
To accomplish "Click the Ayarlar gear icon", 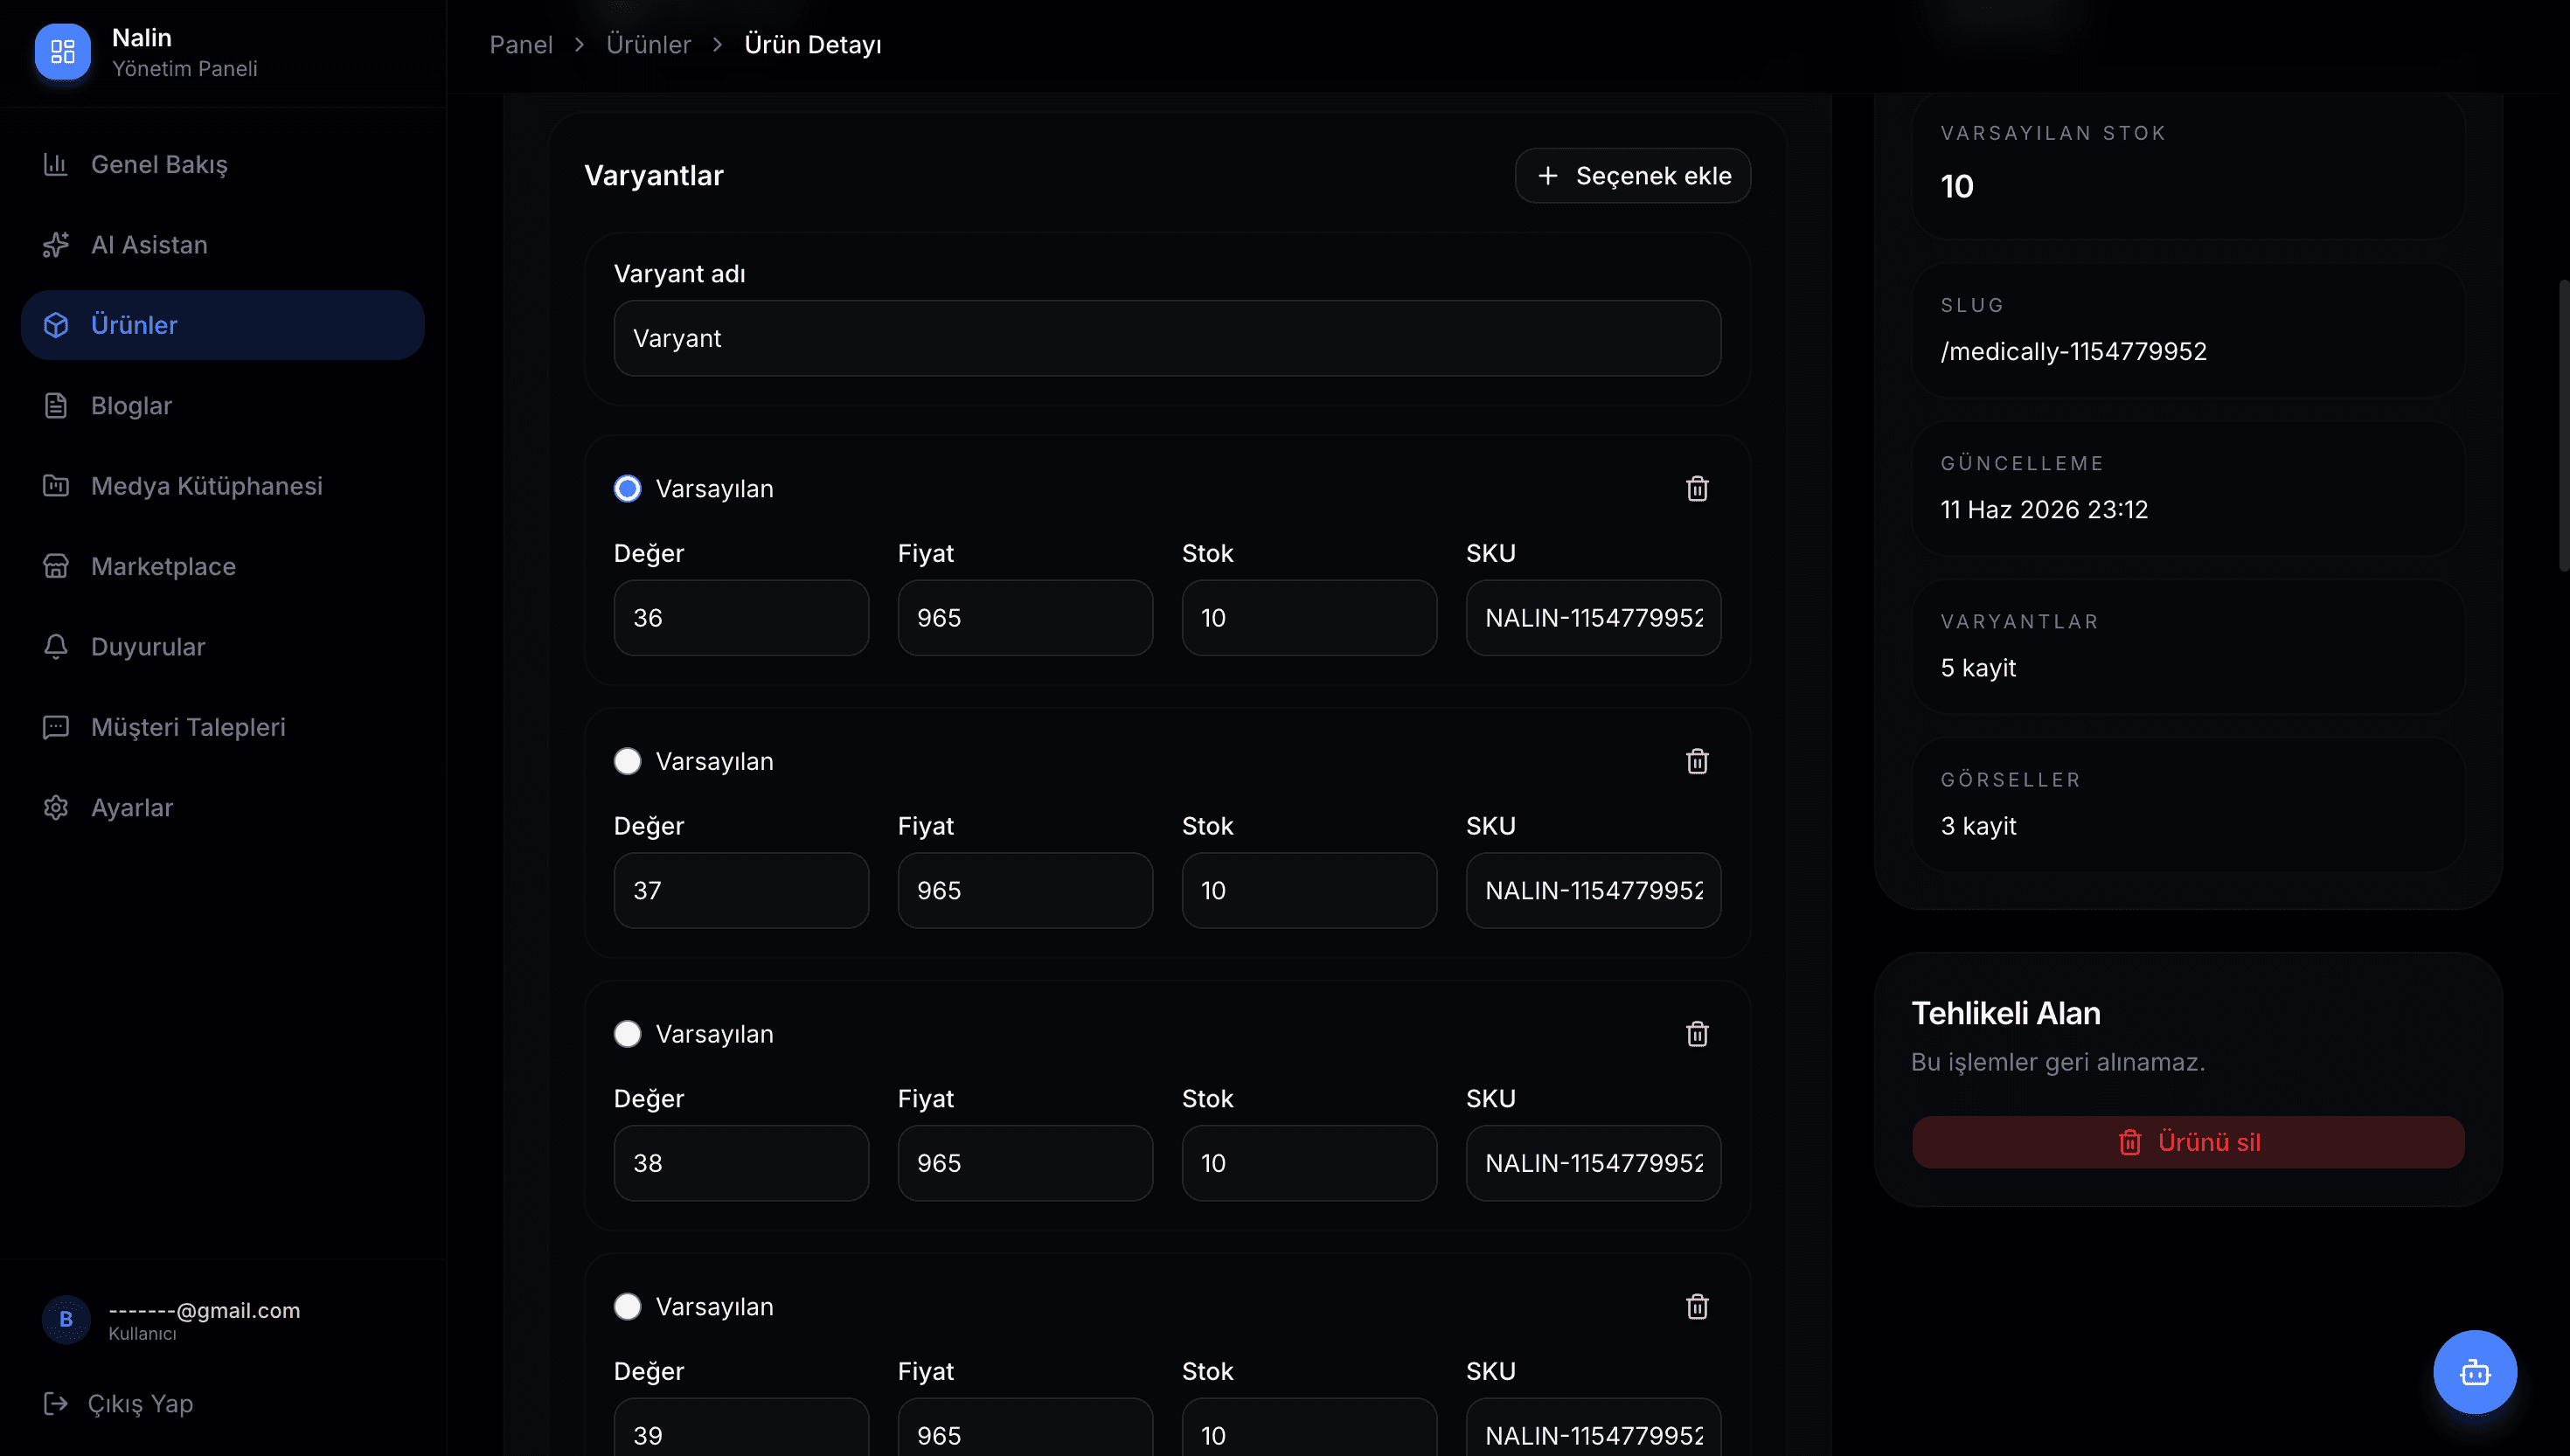I will (x=56, y=807).
